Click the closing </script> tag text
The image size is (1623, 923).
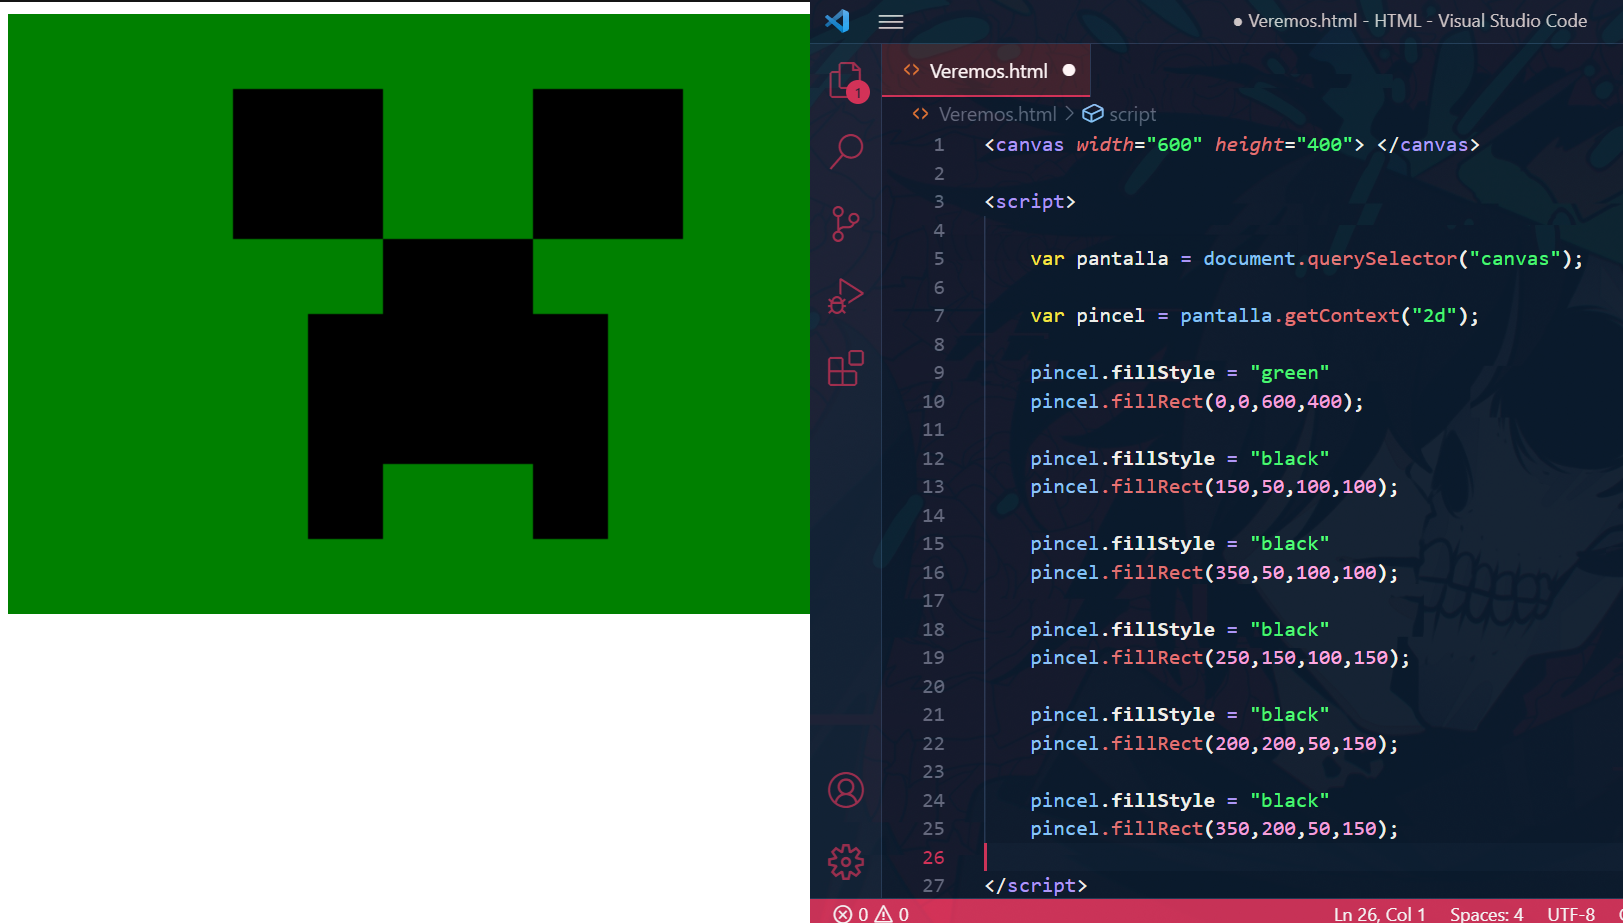pos(1036,886)
